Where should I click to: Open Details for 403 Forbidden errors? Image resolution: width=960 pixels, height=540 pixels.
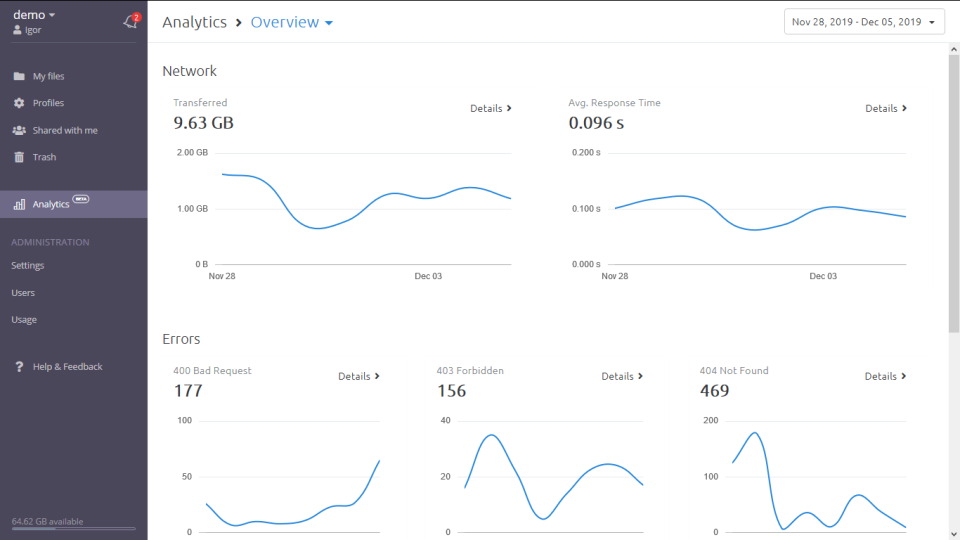coord(622,376)
